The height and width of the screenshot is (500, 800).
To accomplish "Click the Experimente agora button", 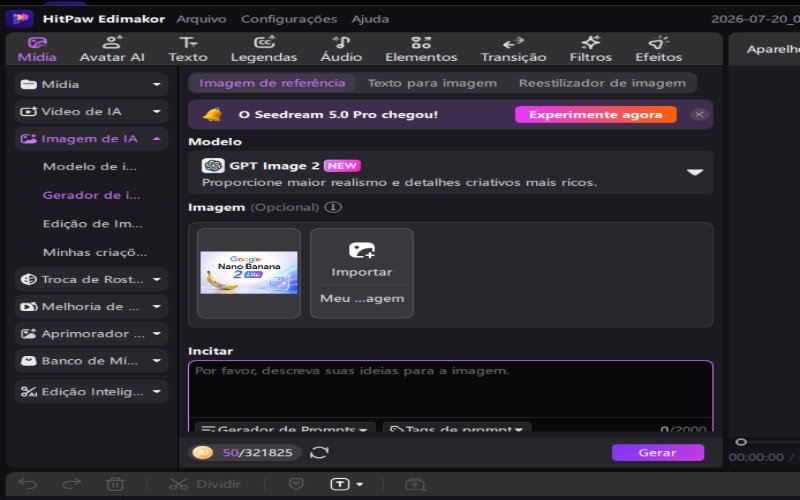I will (x=595, y=115).
